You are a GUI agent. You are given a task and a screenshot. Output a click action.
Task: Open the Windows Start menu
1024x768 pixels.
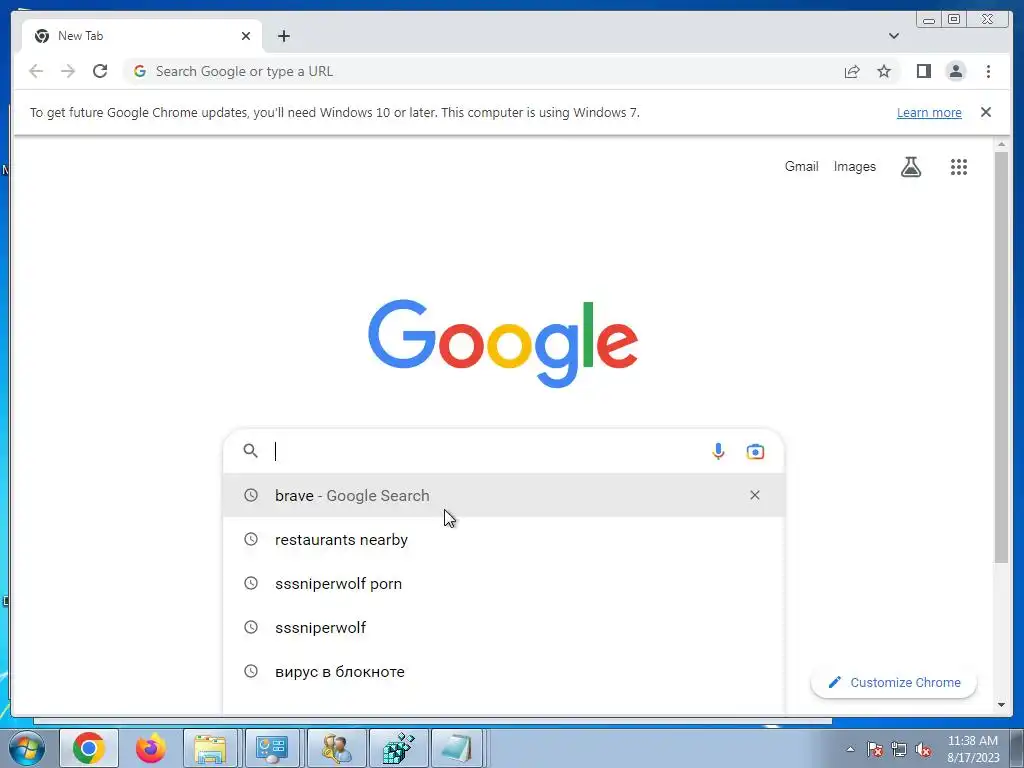point(26,748)
